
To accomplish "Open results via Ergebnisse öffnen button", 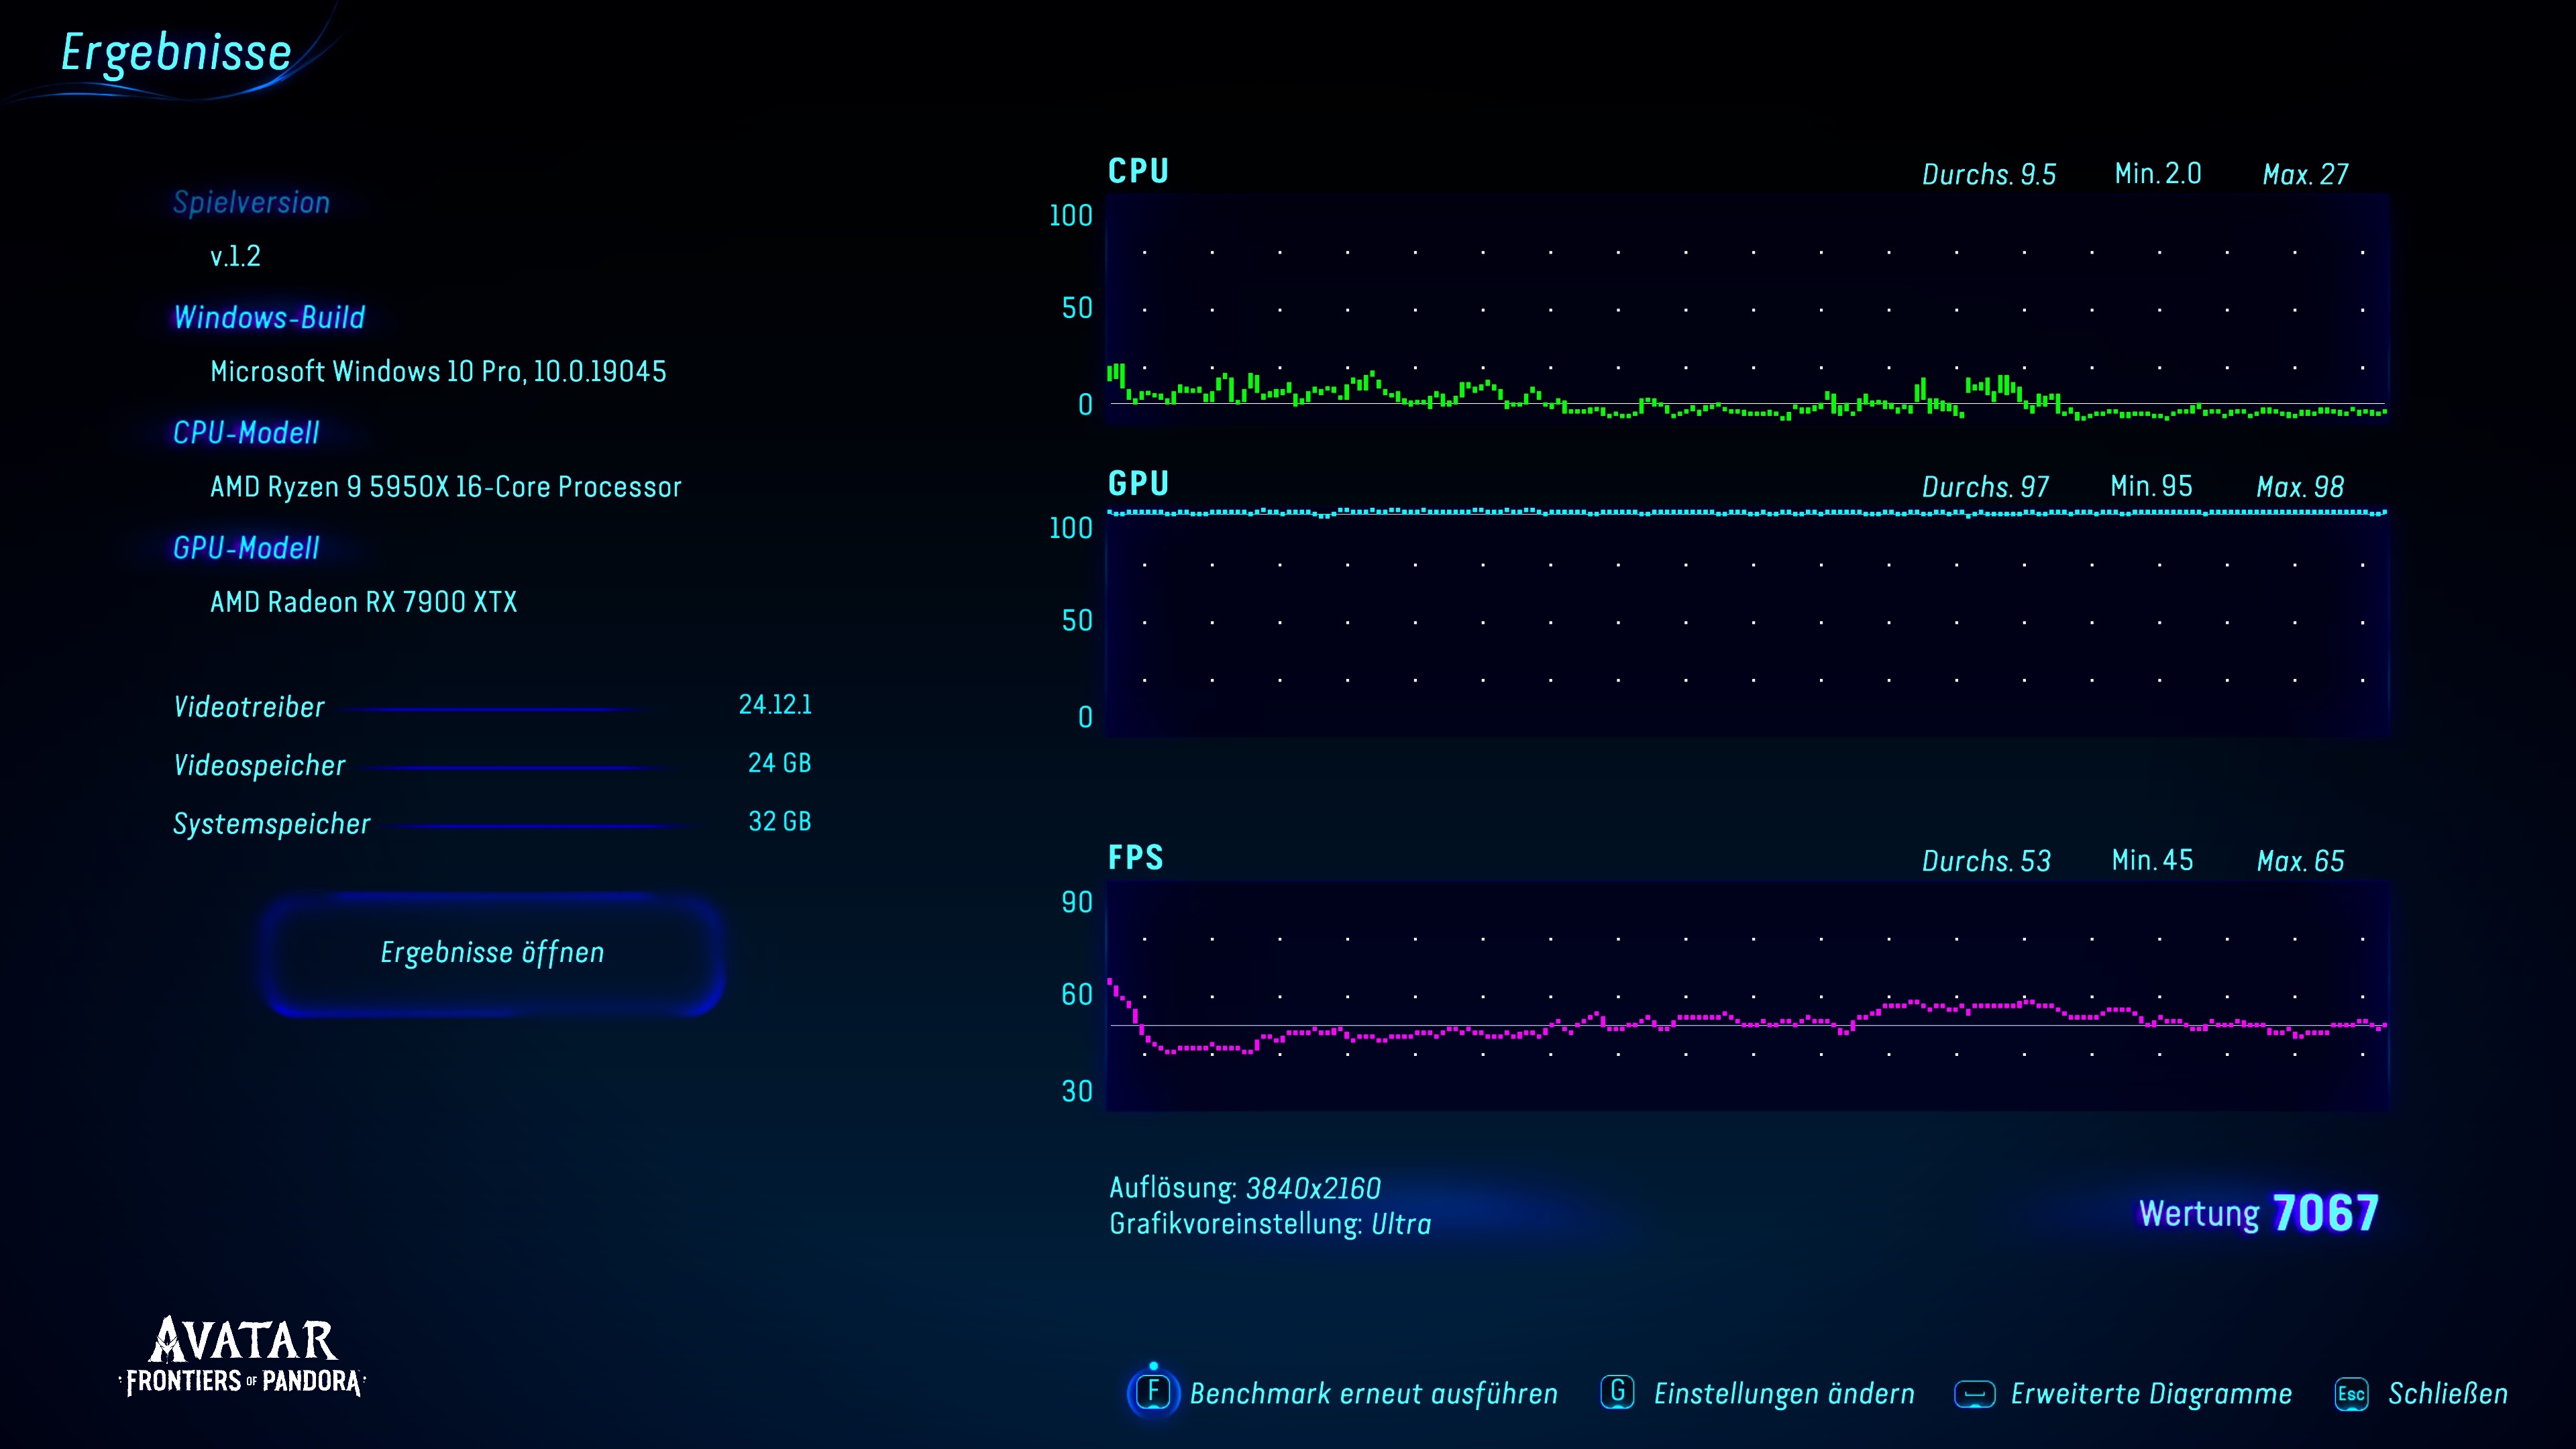I will point(493,953).
